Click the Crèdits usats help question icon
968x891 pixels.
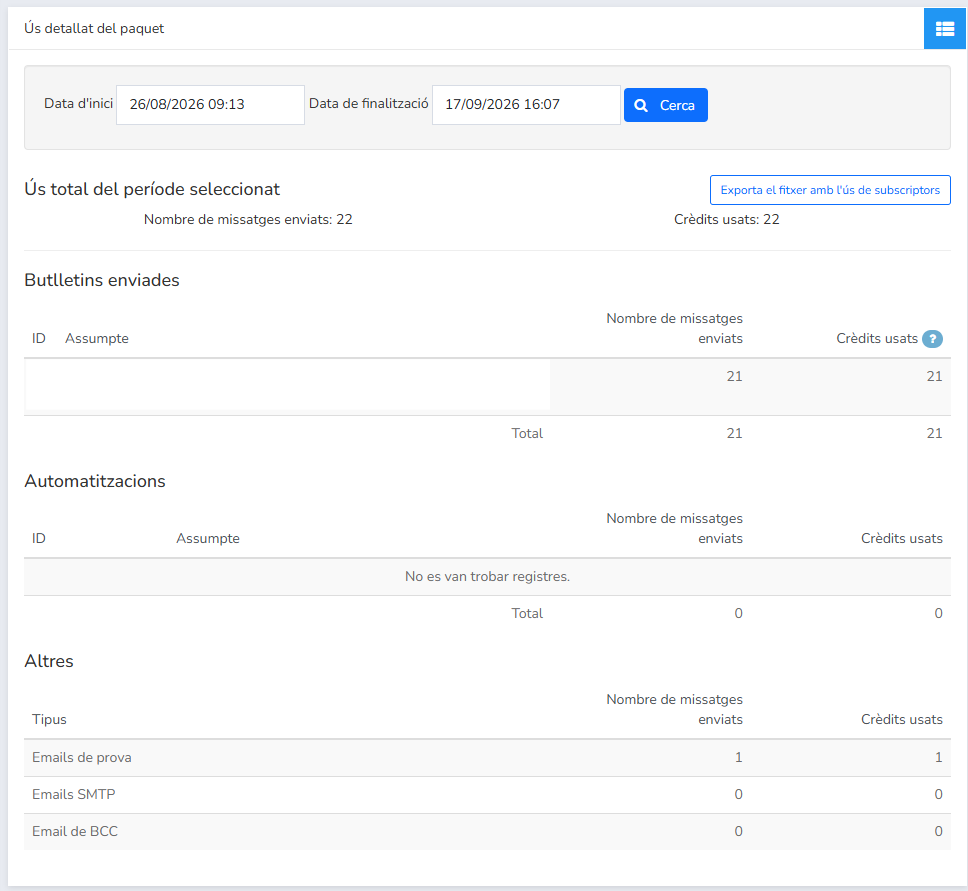click(932, 338)
